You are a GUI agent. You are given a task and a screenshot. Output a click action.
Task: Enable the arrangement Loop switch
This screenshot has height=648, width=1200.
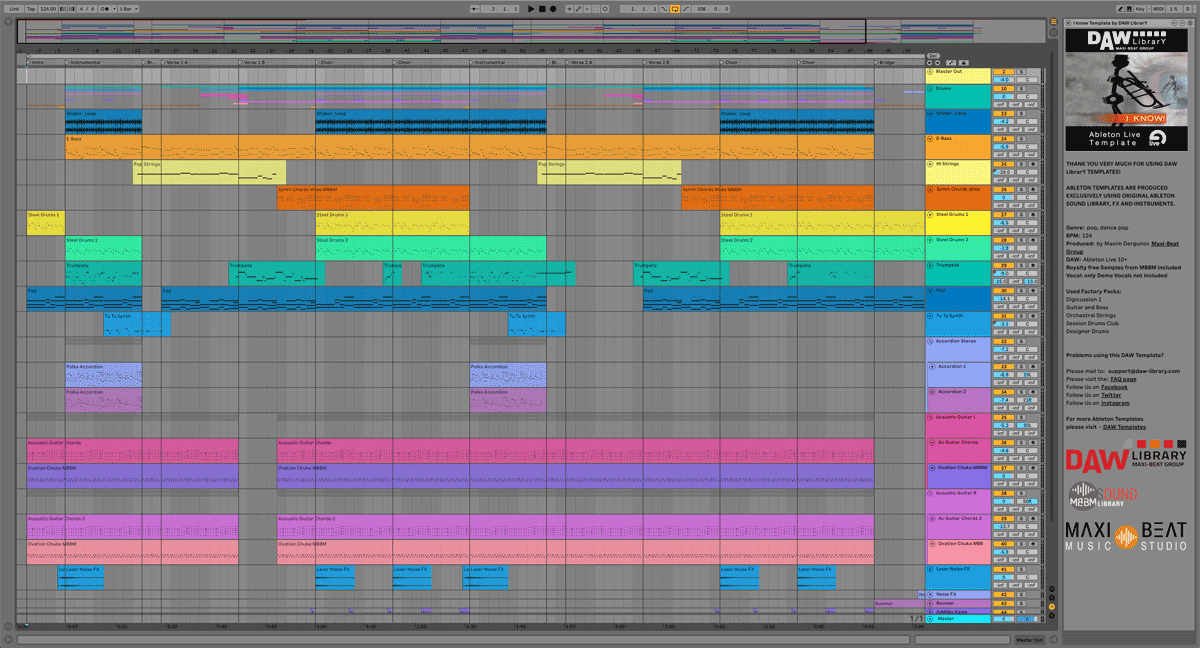(675, 8)
